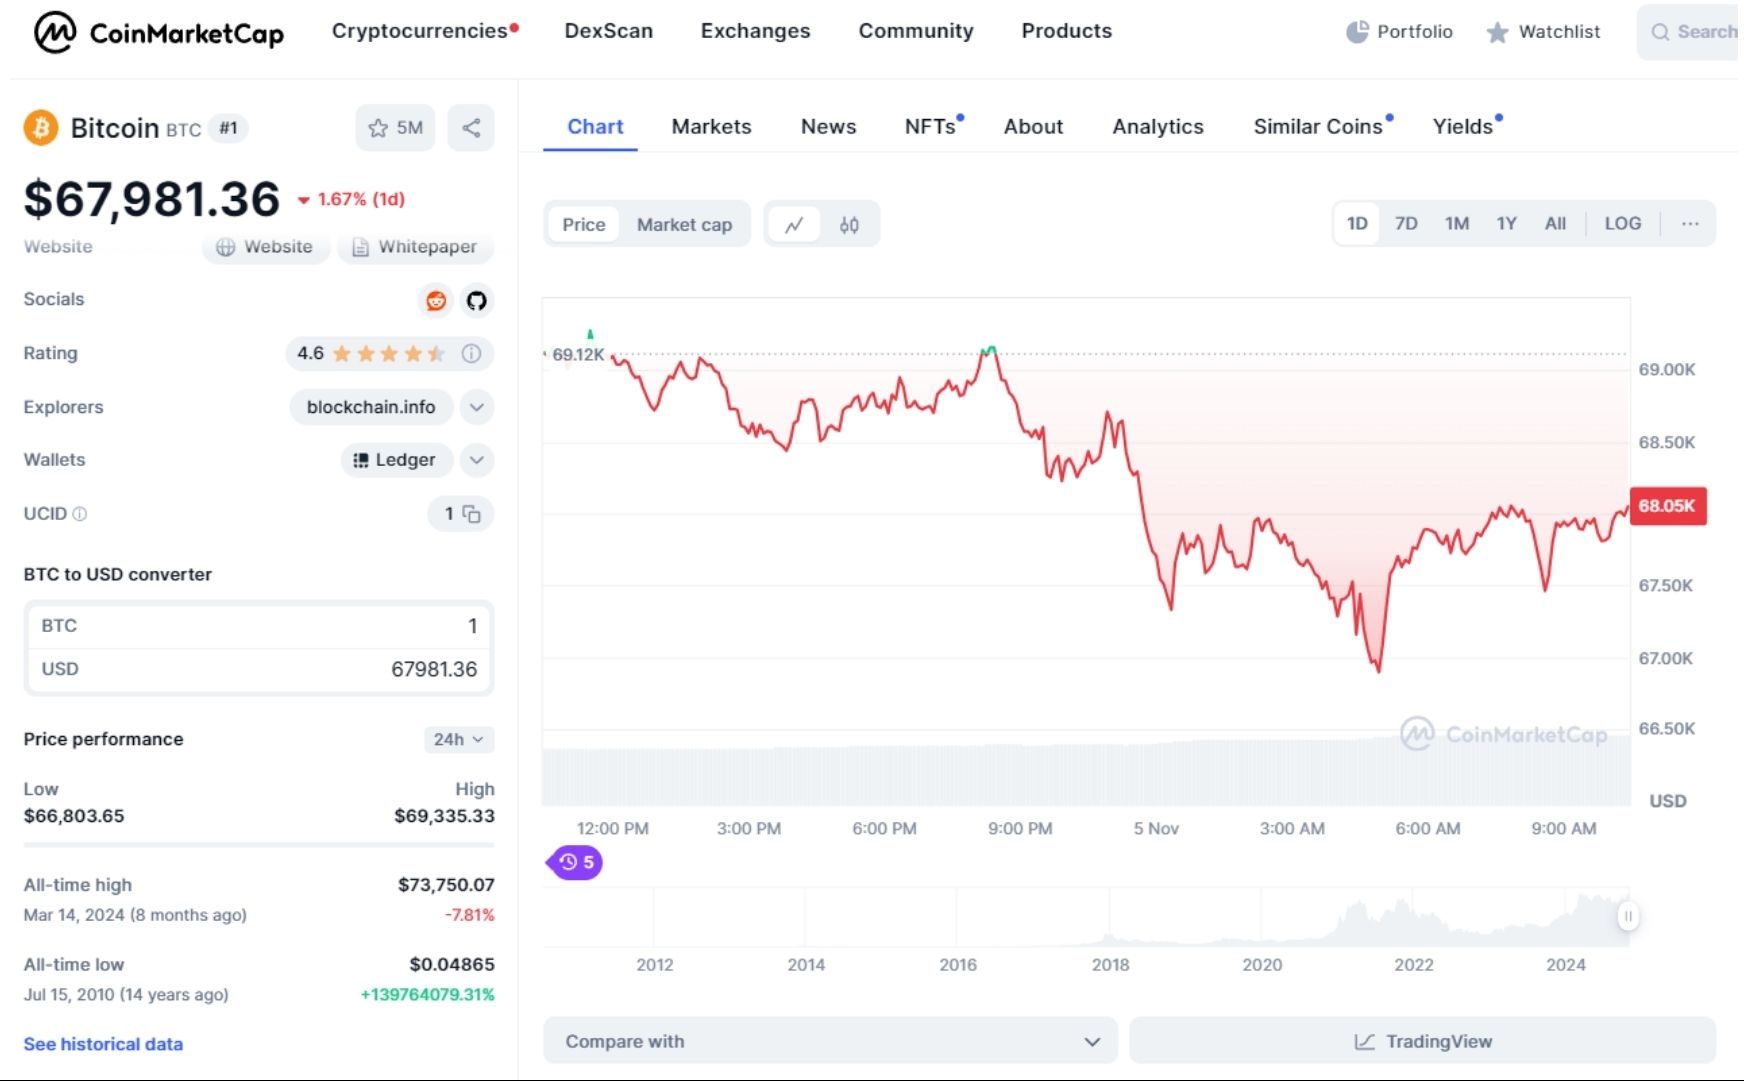Switch to the Markets tab
The image size is (1744, 1081).
pyautogui.click(x=711, y=127)
